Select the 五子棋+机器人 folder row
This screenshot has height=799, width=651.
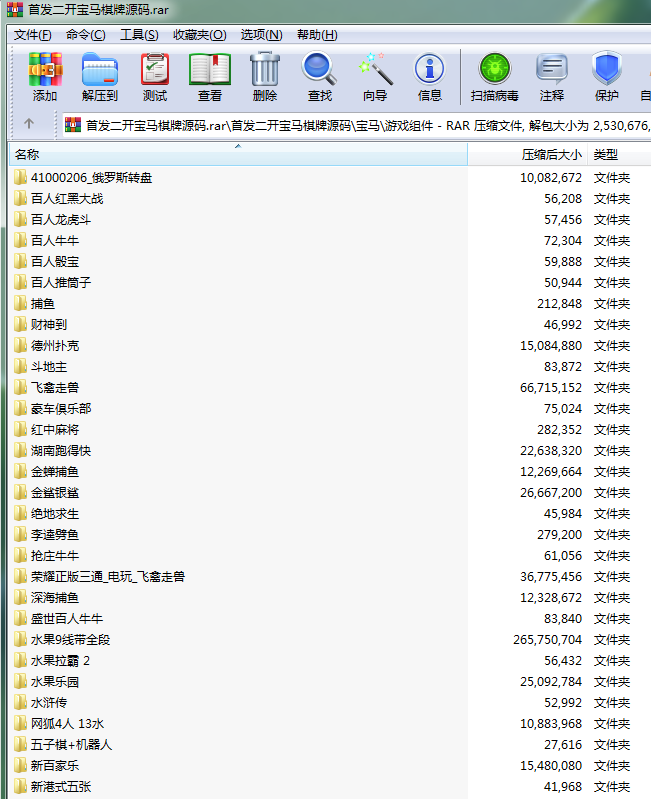click(330, 745)
